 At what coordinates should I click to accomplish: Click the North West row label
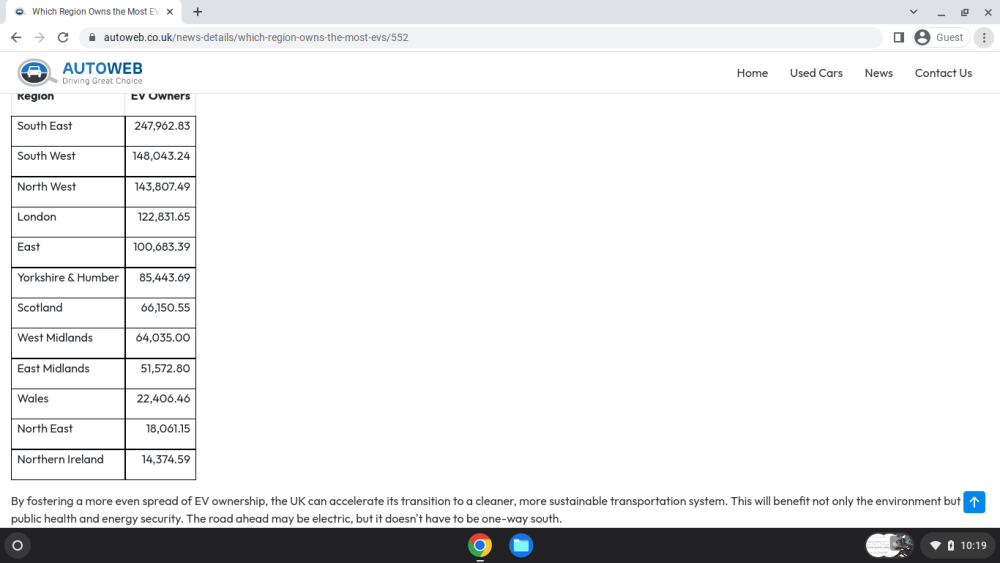(47, 186)
